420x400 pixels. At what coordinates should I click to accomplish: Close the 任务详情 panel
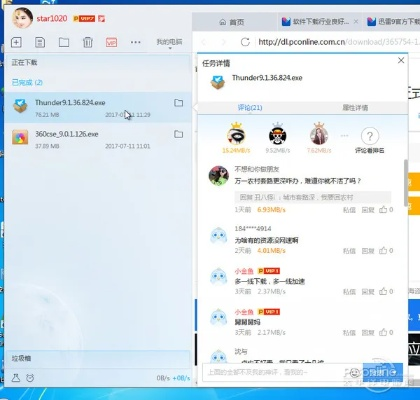point(401,60)
